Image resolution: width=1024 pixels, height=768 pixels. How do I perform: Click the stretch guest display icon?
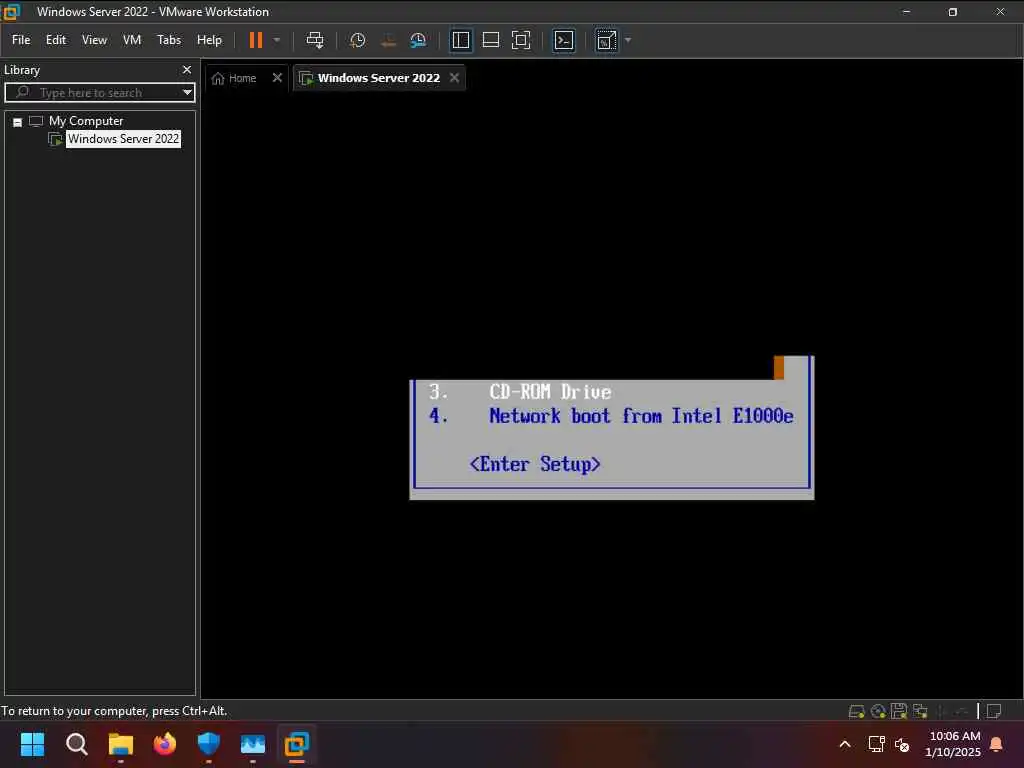pos(606,40)
